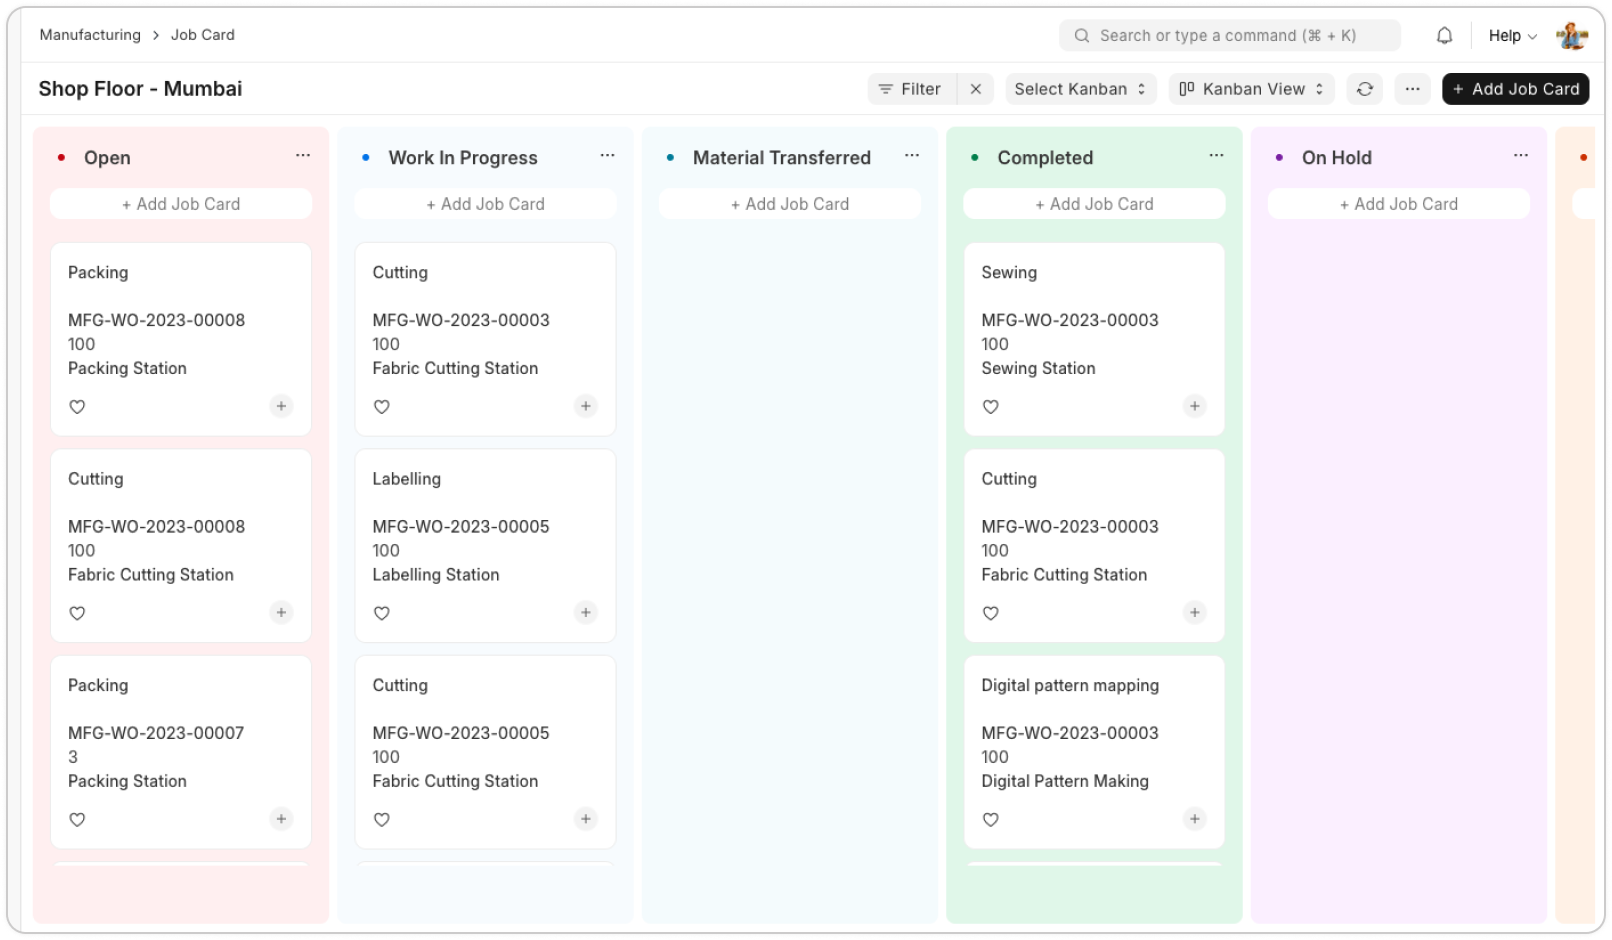Add Job Card in Work In Progress column

486,204
